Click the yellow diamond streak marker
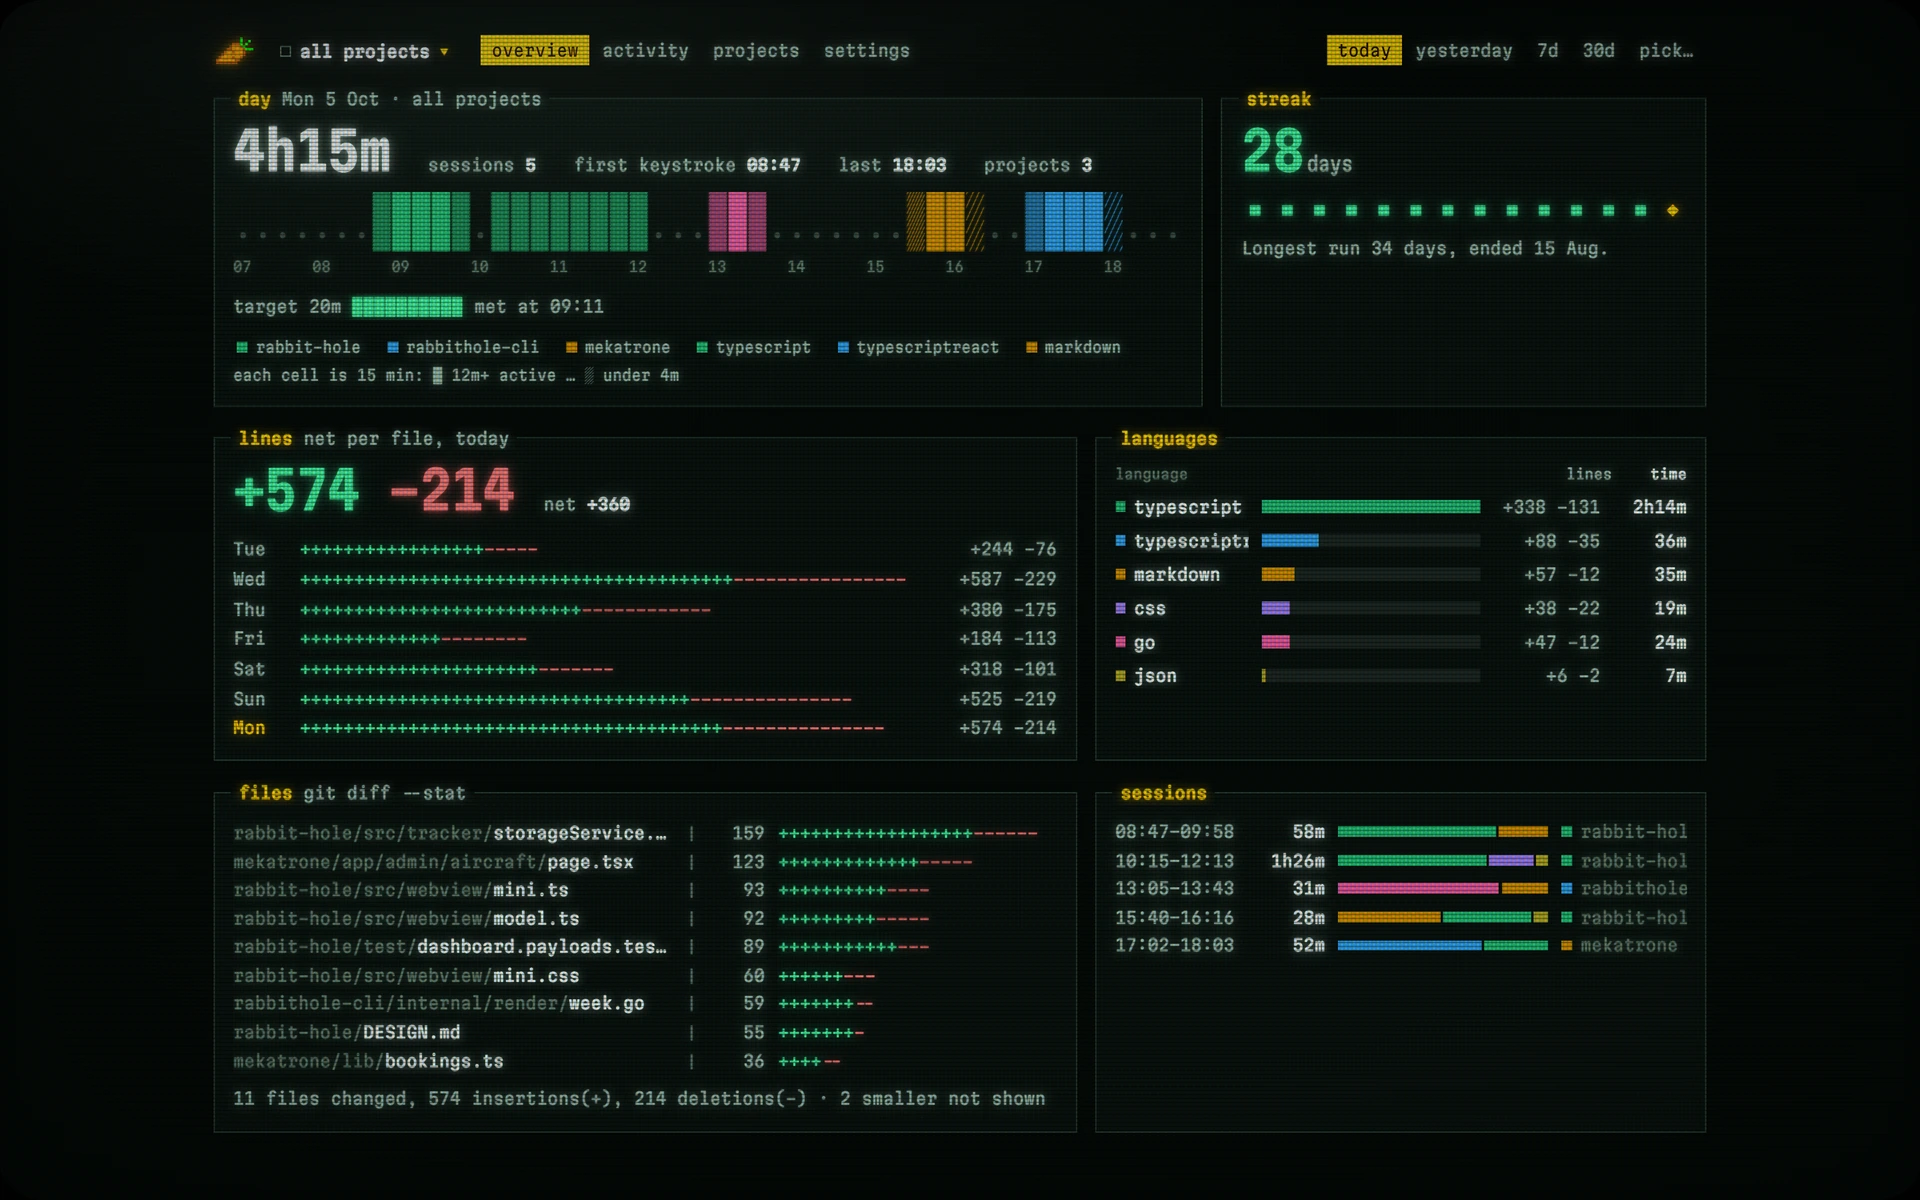The image size is (1920, 1200). pyautogui.click(x=1672, y=210)
